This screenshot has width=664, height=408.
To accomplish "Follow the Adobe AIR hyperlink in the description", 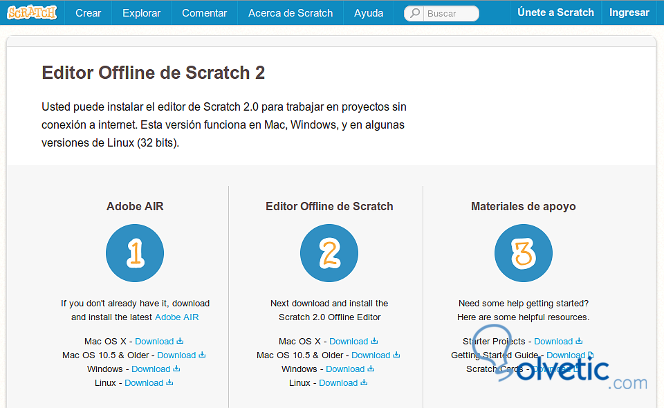I will [177, 317].
